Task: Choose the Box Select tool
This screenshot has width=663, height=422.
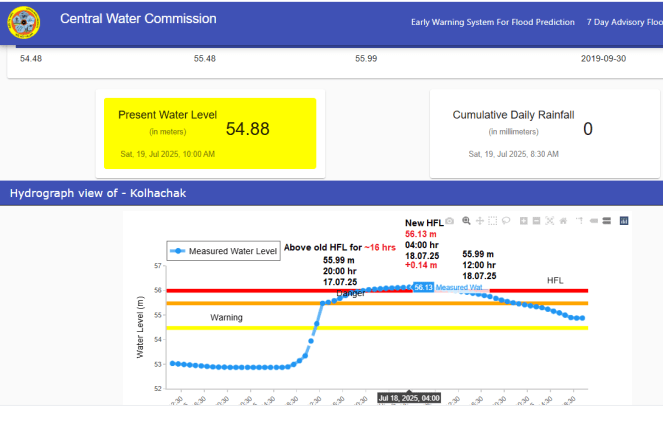Action: click(493, 220)
